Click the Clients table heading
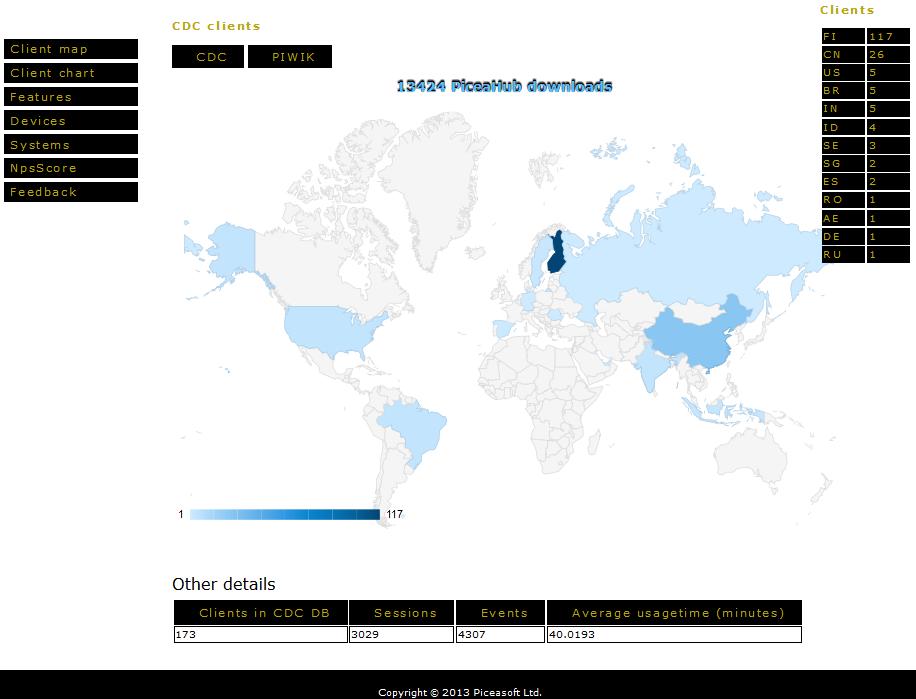The image size is (916, 699). click(847, 10)
